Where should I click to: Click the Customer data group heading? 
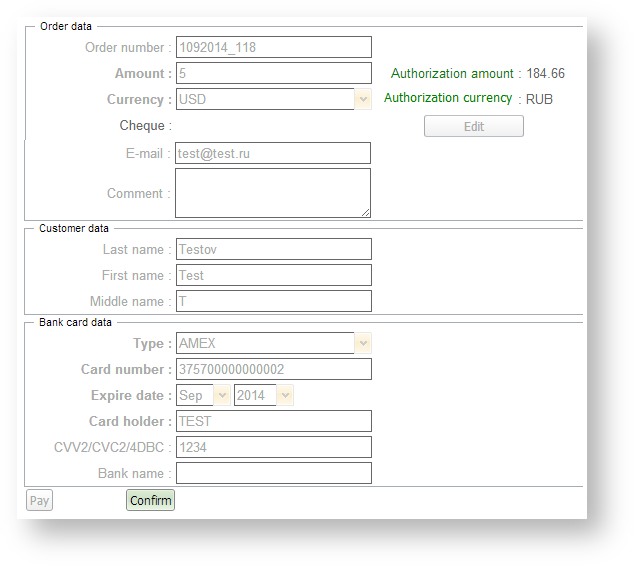(74, 228)
